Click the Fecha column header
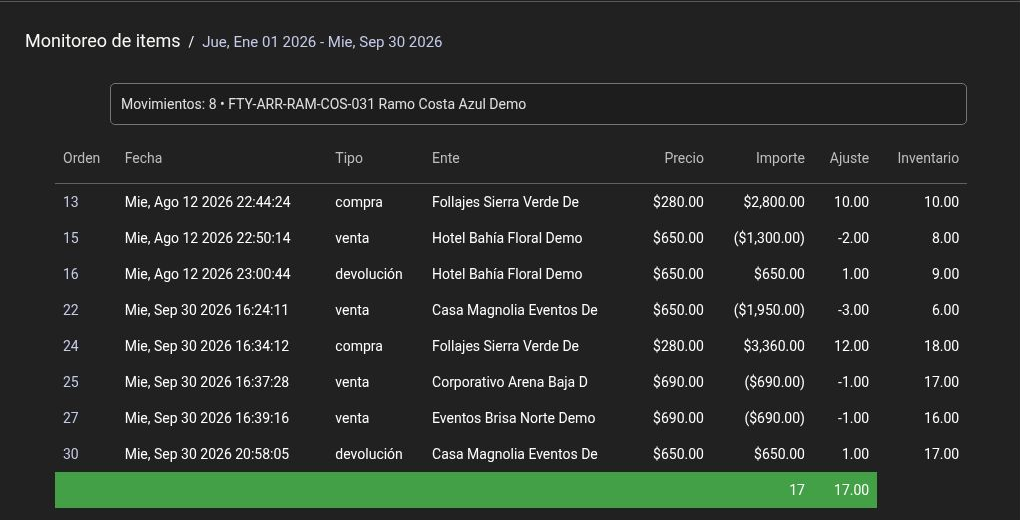The height and width of the screenshot is (520, 1020). 143,158
